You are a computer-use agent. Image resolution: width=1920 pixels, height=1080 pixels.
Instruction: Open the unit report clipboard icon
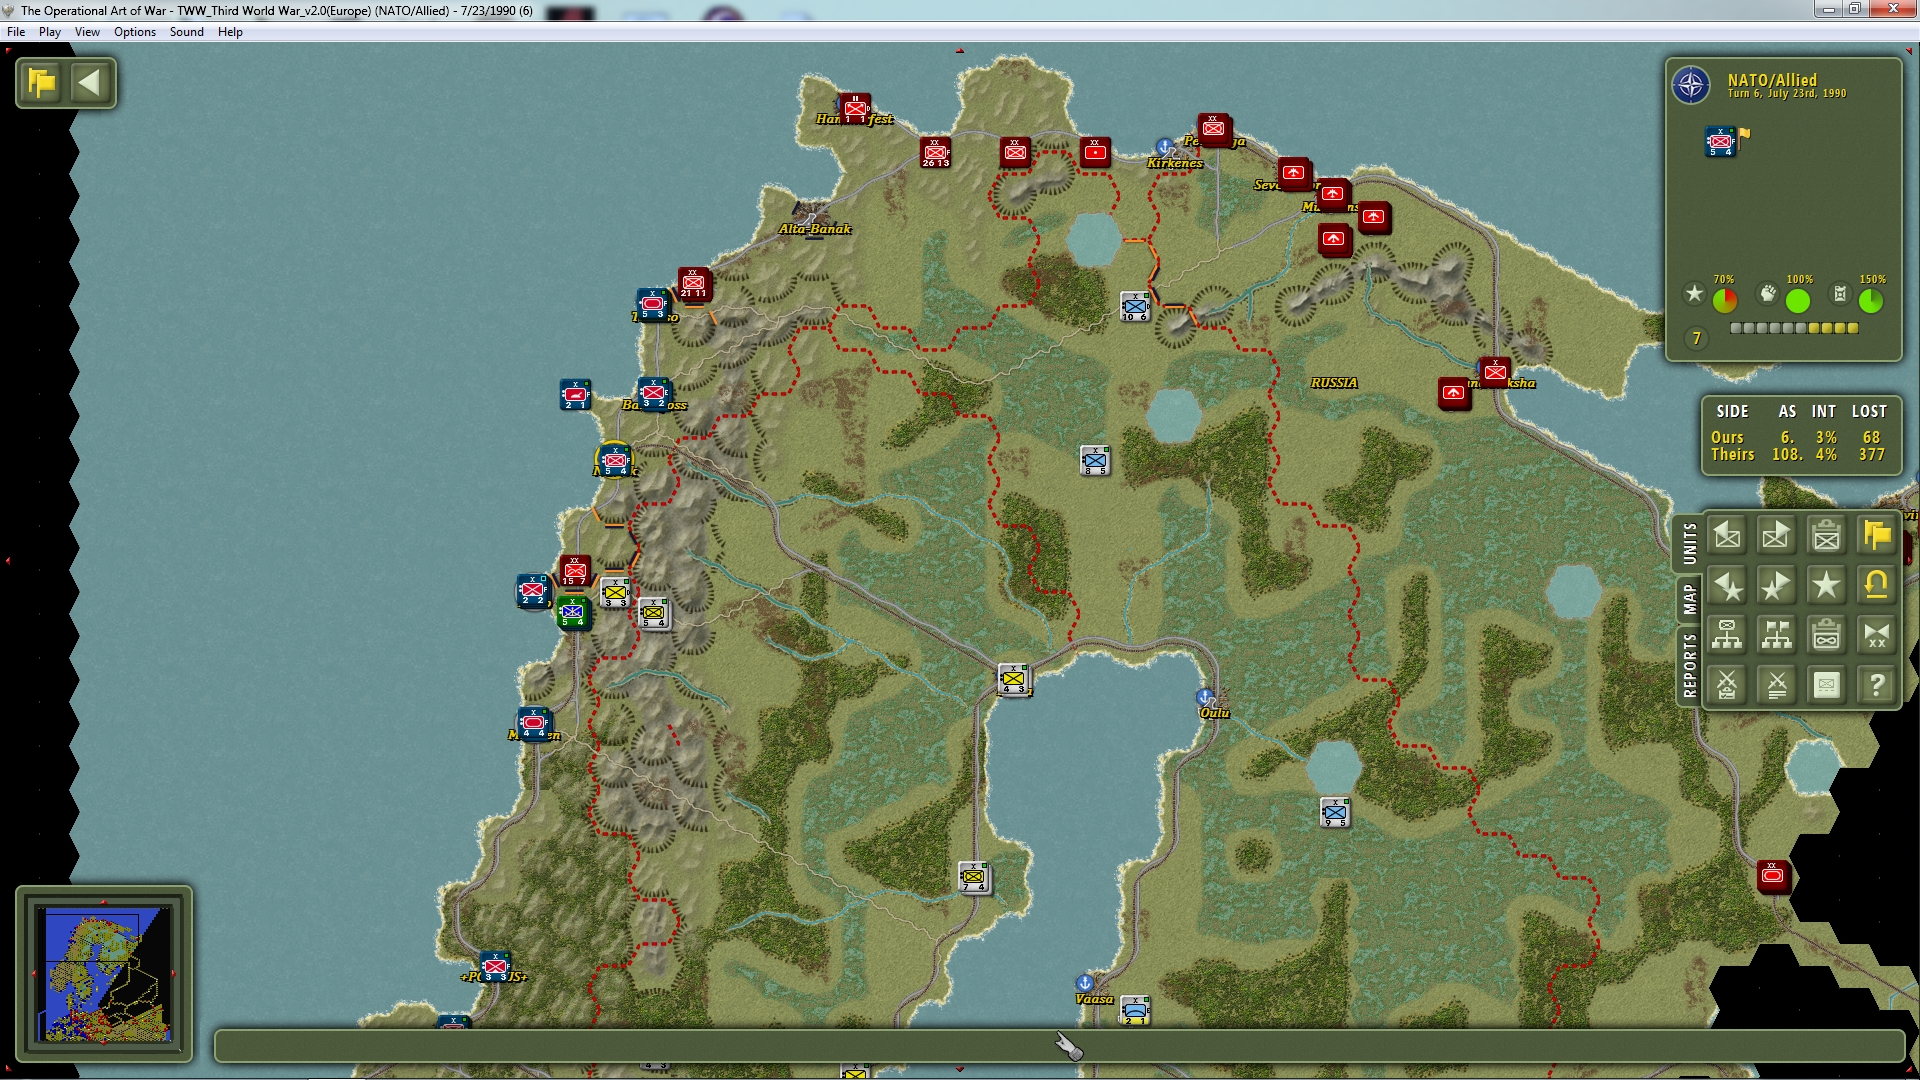pyautogui.click(x=1827, y=536)
